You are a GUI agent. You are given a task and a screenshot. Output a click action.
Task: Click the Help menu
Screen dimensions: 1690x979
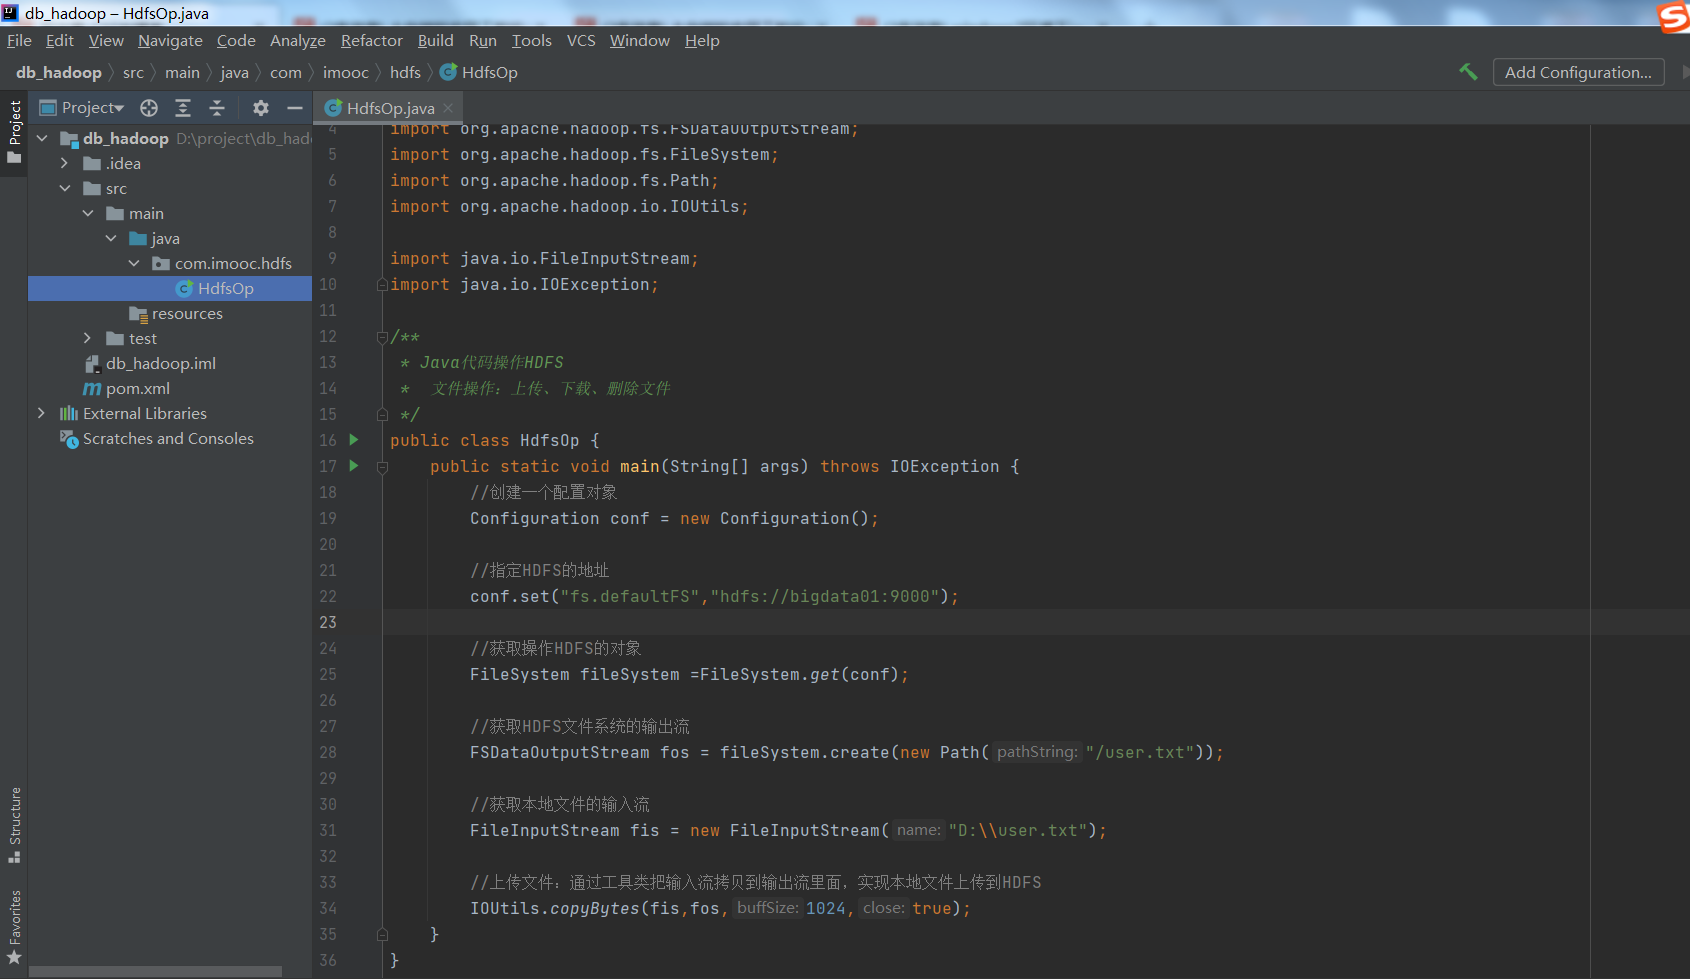tap(702, 41)
